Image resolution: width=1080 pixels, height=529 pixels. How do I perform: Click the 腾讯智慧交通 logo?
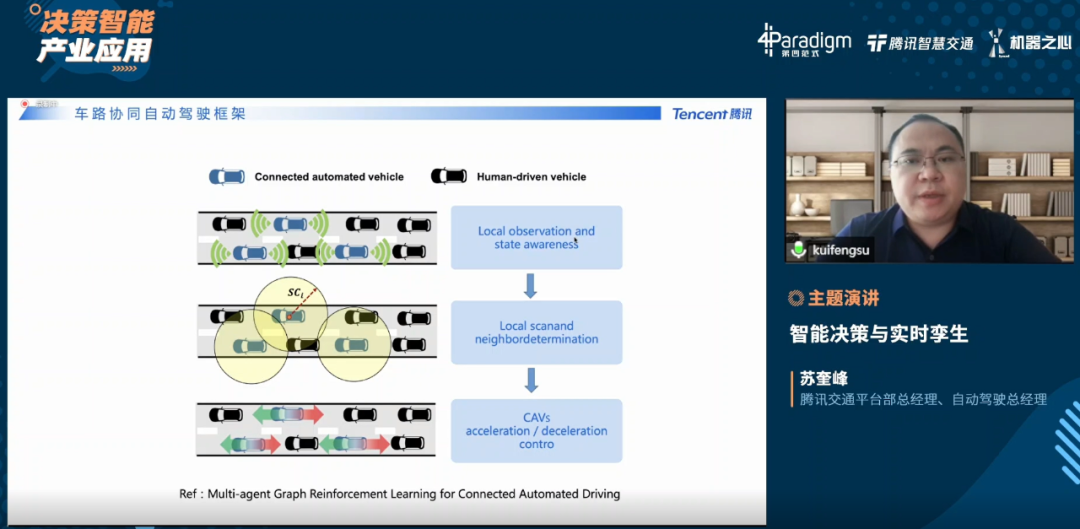(x=920, y=43)
